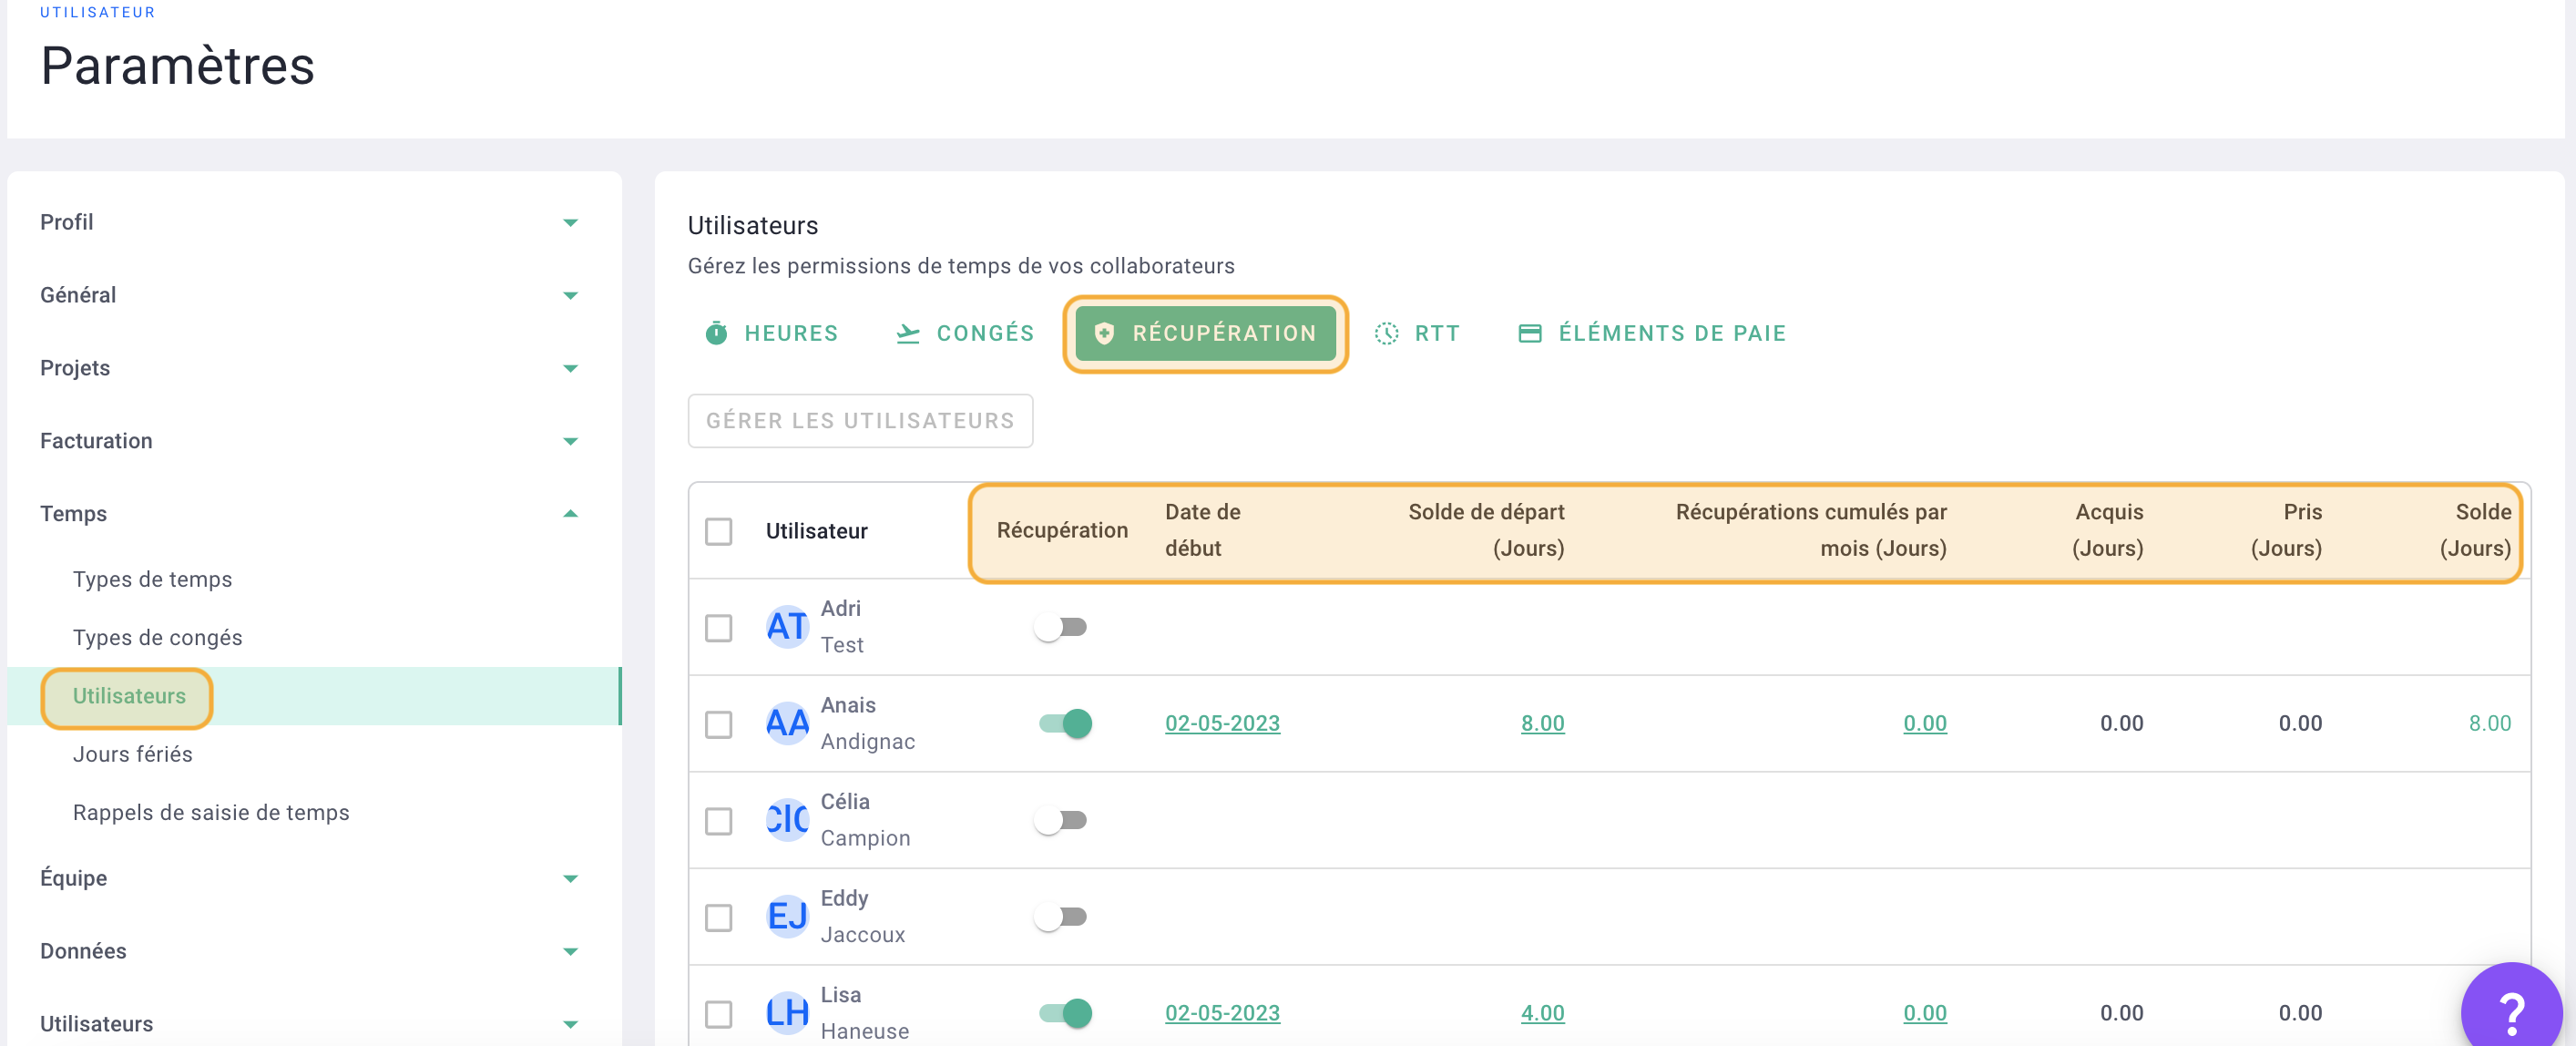Click Anais Andignac's solde value 8.00
Screen dimensions: 2576x1046
pos(2489,723)
